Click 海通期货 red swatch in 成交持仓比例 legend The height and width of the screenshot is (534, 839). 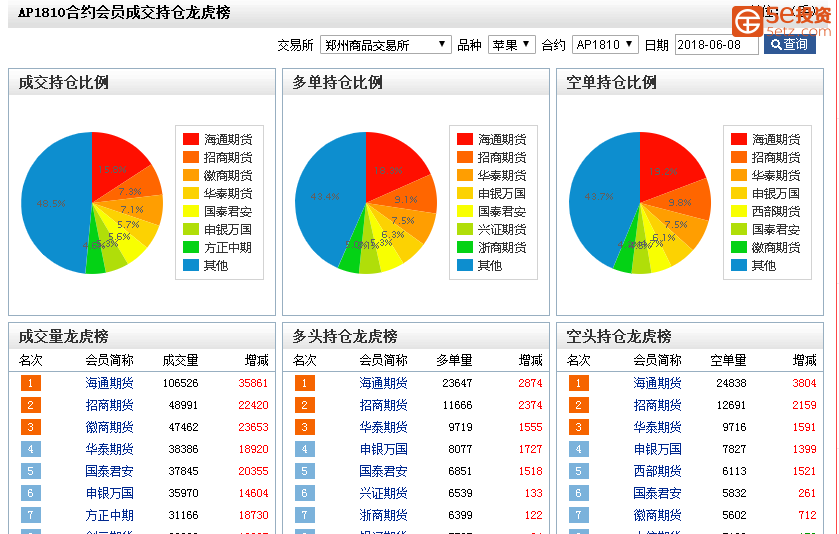click(x=191, y=140)
